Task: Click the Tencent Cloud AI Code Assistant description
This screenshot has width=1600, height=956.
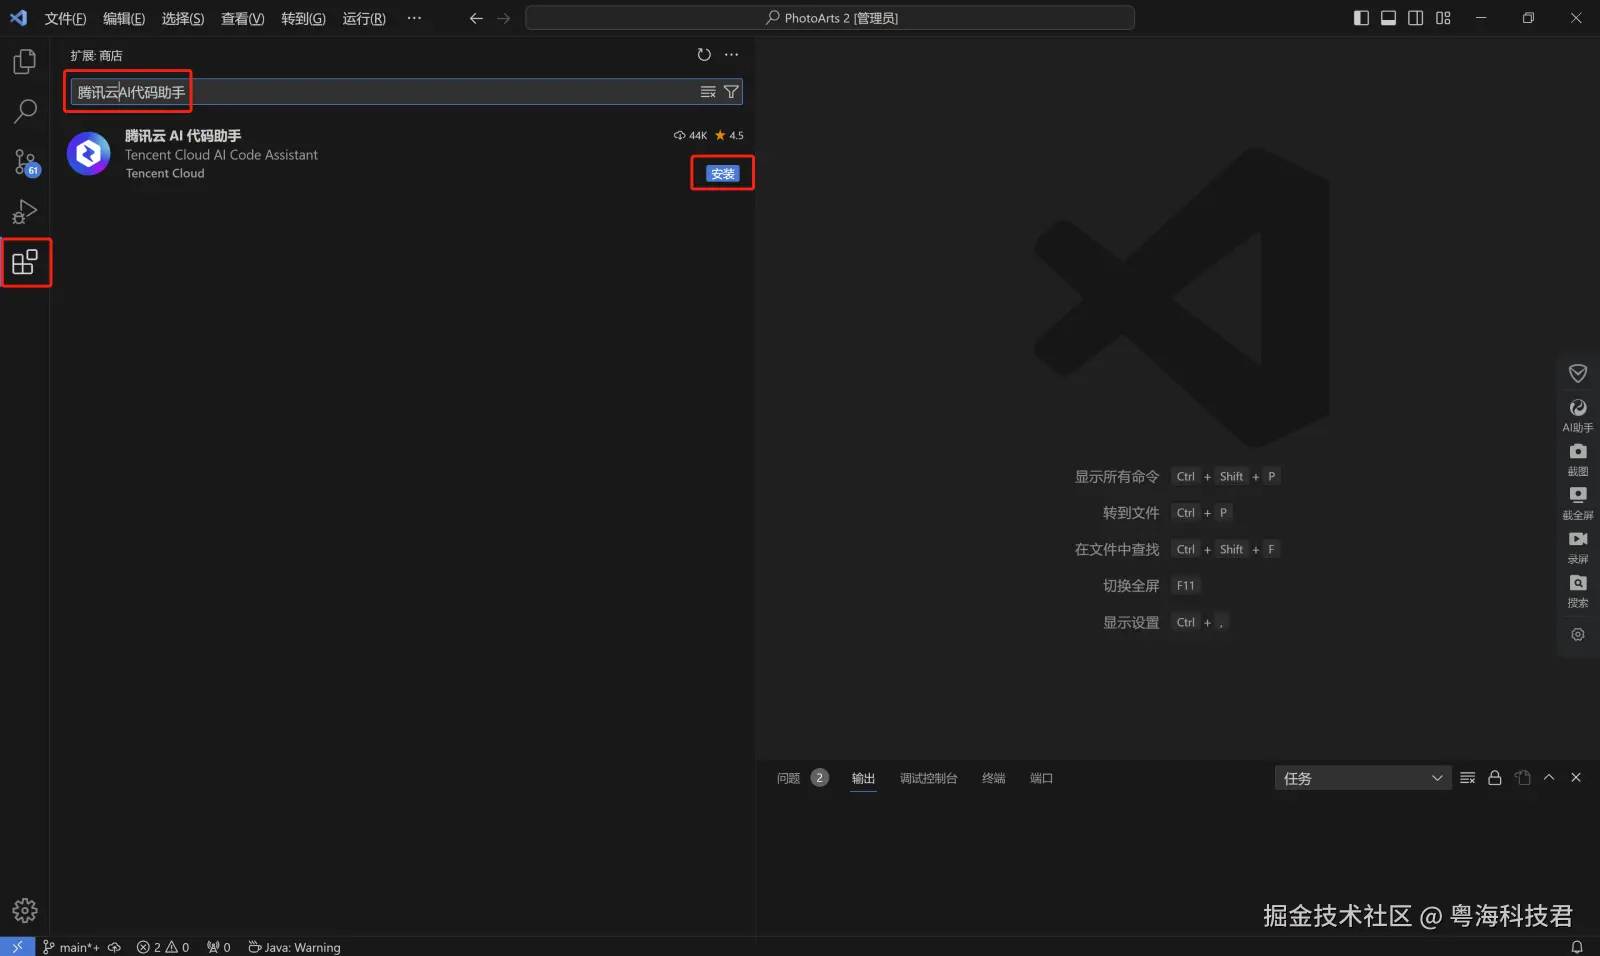Action: [221, 155]
